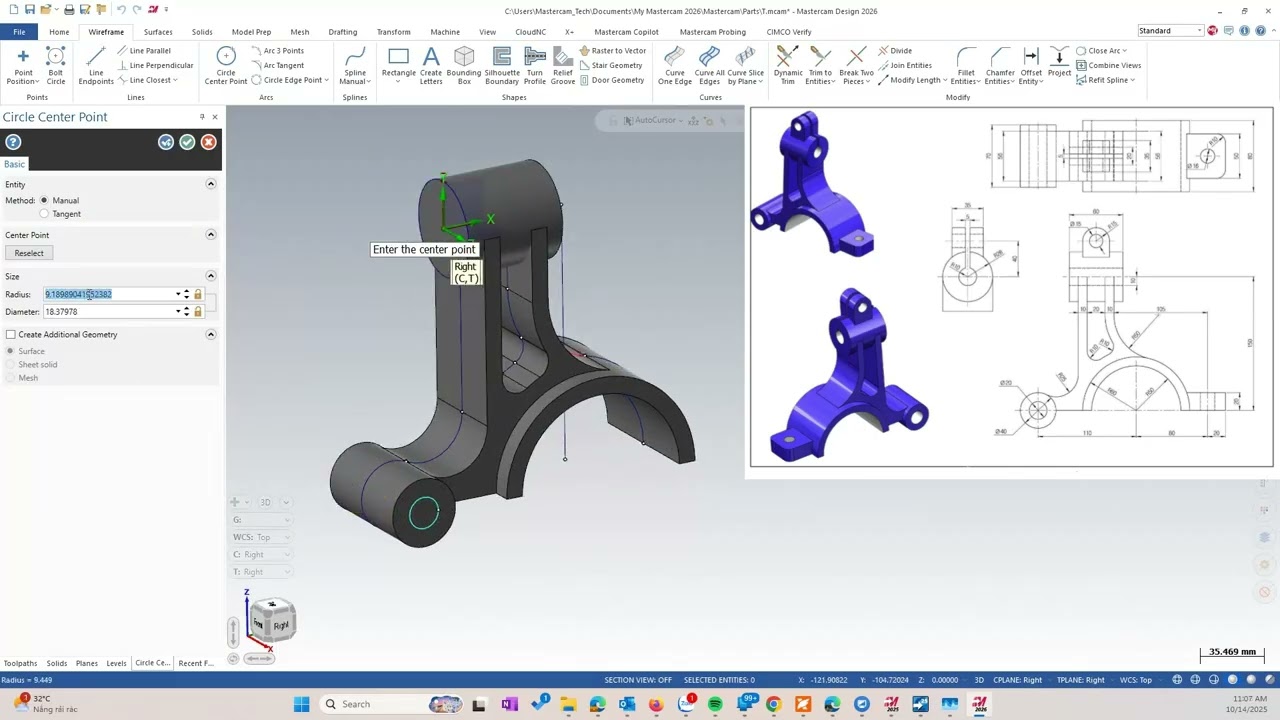
Task: Switch to the Levels manager tab
Action: (116, 663)
